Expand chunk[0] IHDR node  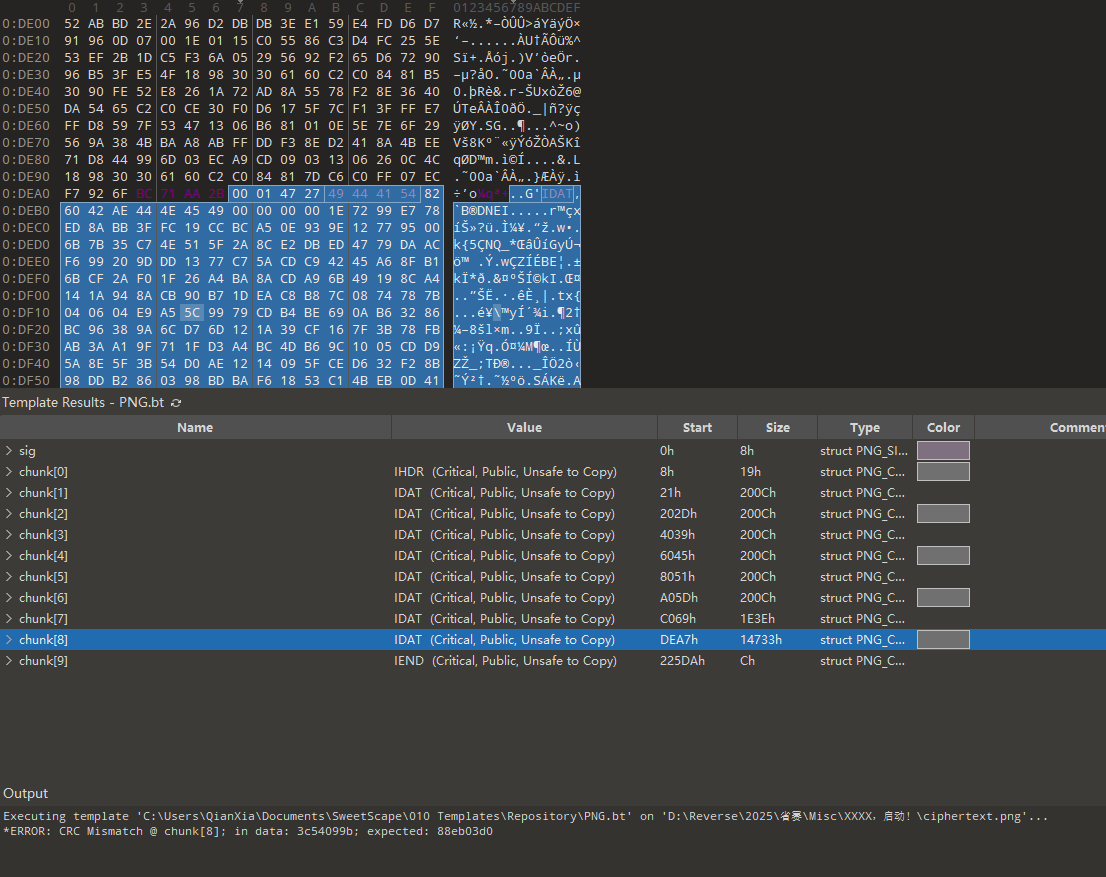10,472
